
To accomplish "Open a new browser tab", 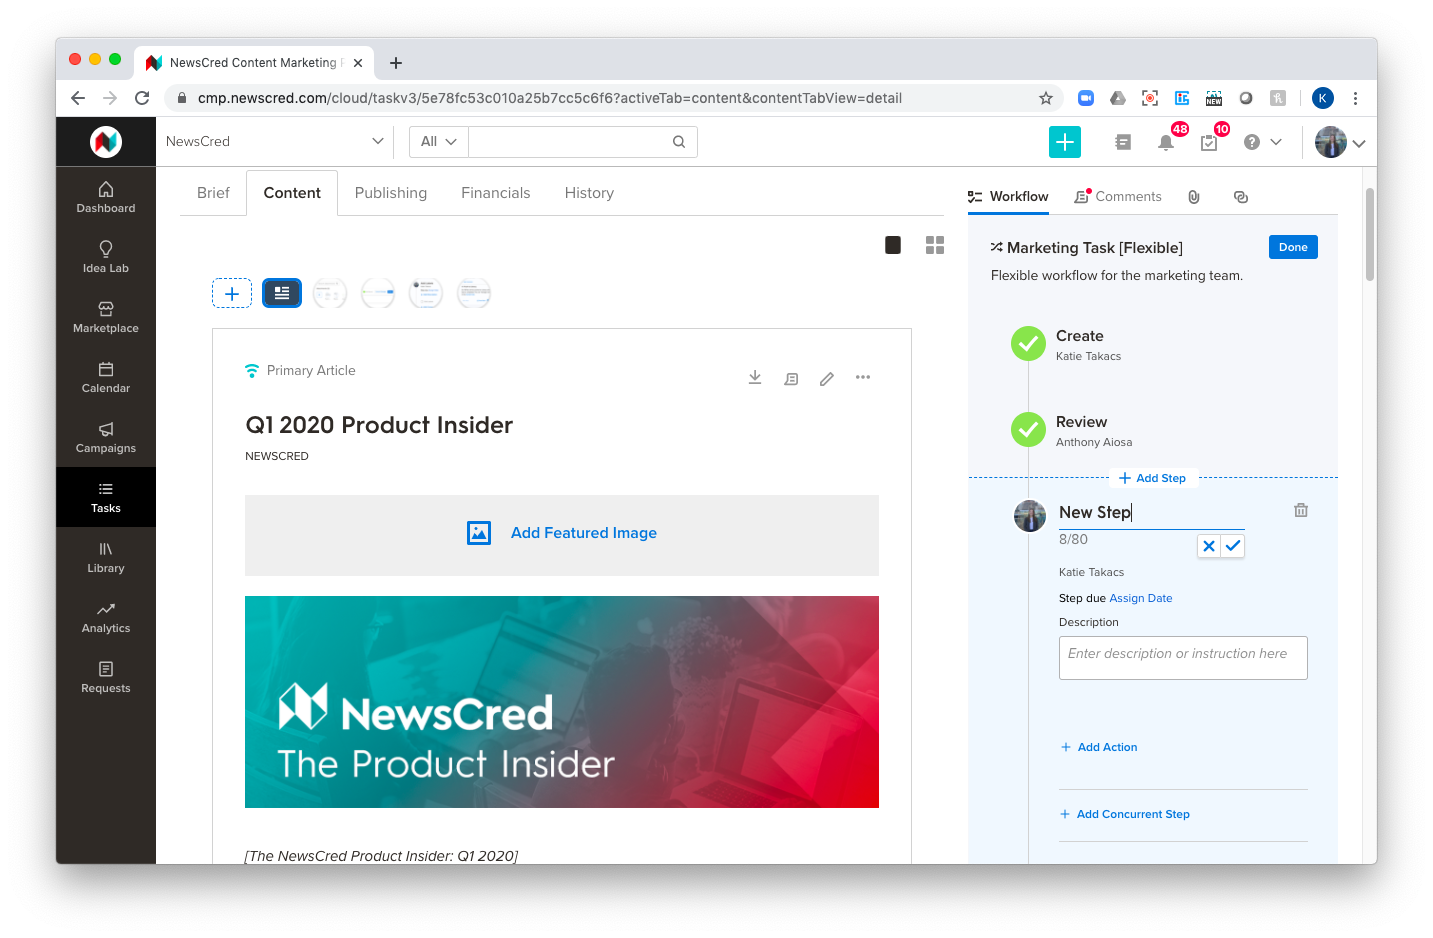I will (x=396, y=63).
